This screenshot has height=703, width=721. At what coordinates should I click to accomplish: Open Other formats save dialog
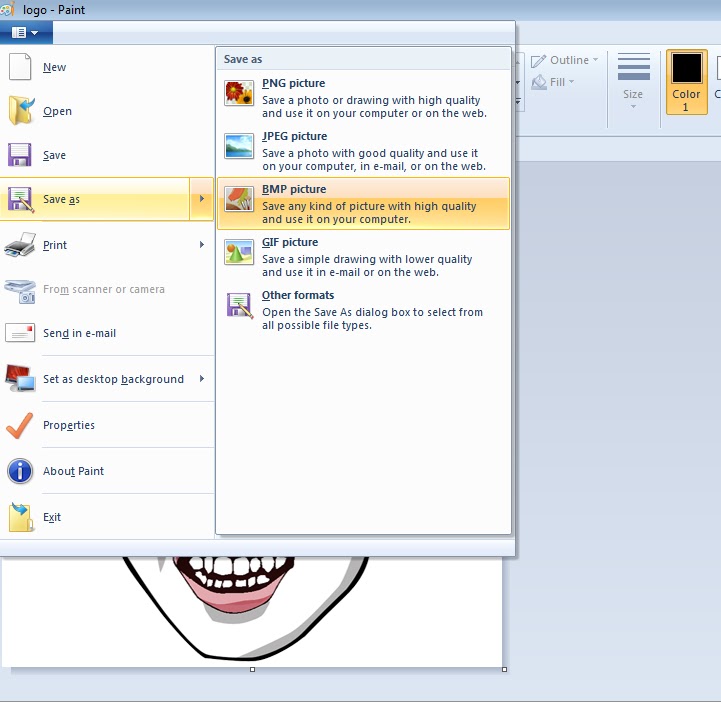(x=363, y=309)
